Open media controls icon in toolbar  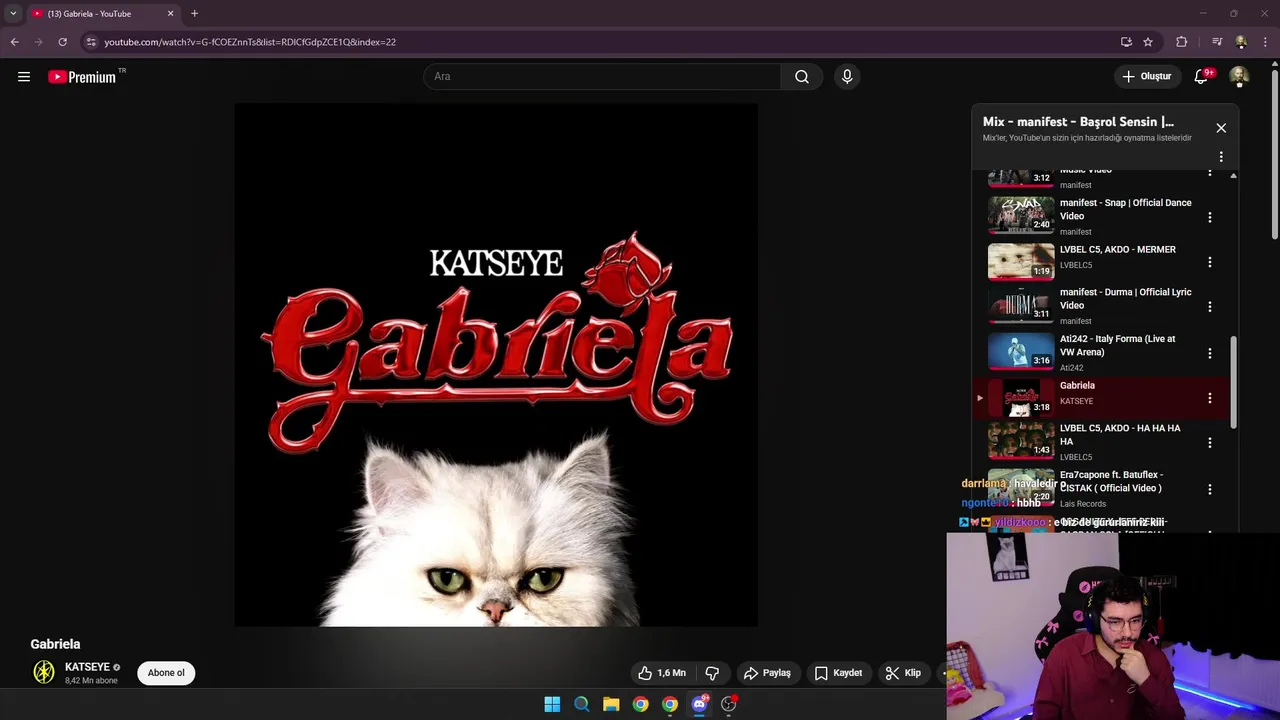coord(1217,42)
